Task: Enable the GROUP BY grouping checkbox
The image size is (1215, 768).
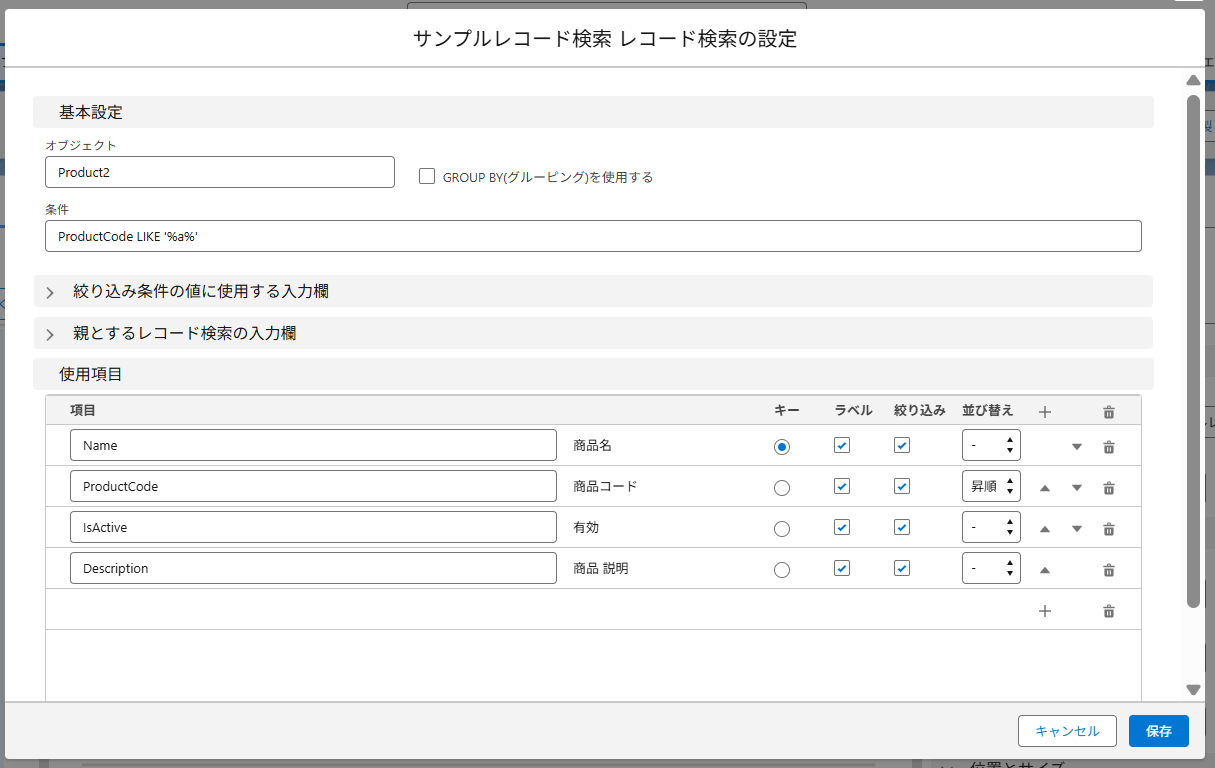Action: pyautogui.click(x=427, y=176)
